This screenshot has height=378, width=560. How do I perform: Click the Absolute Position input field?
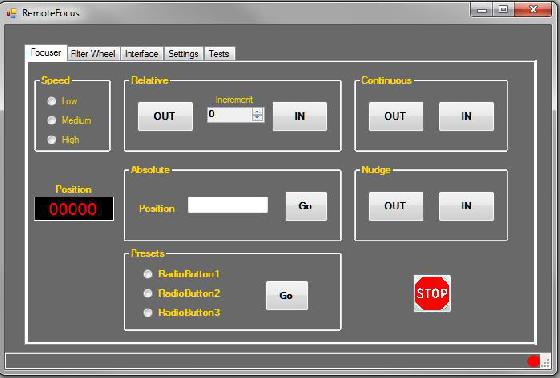pos(228,205)
